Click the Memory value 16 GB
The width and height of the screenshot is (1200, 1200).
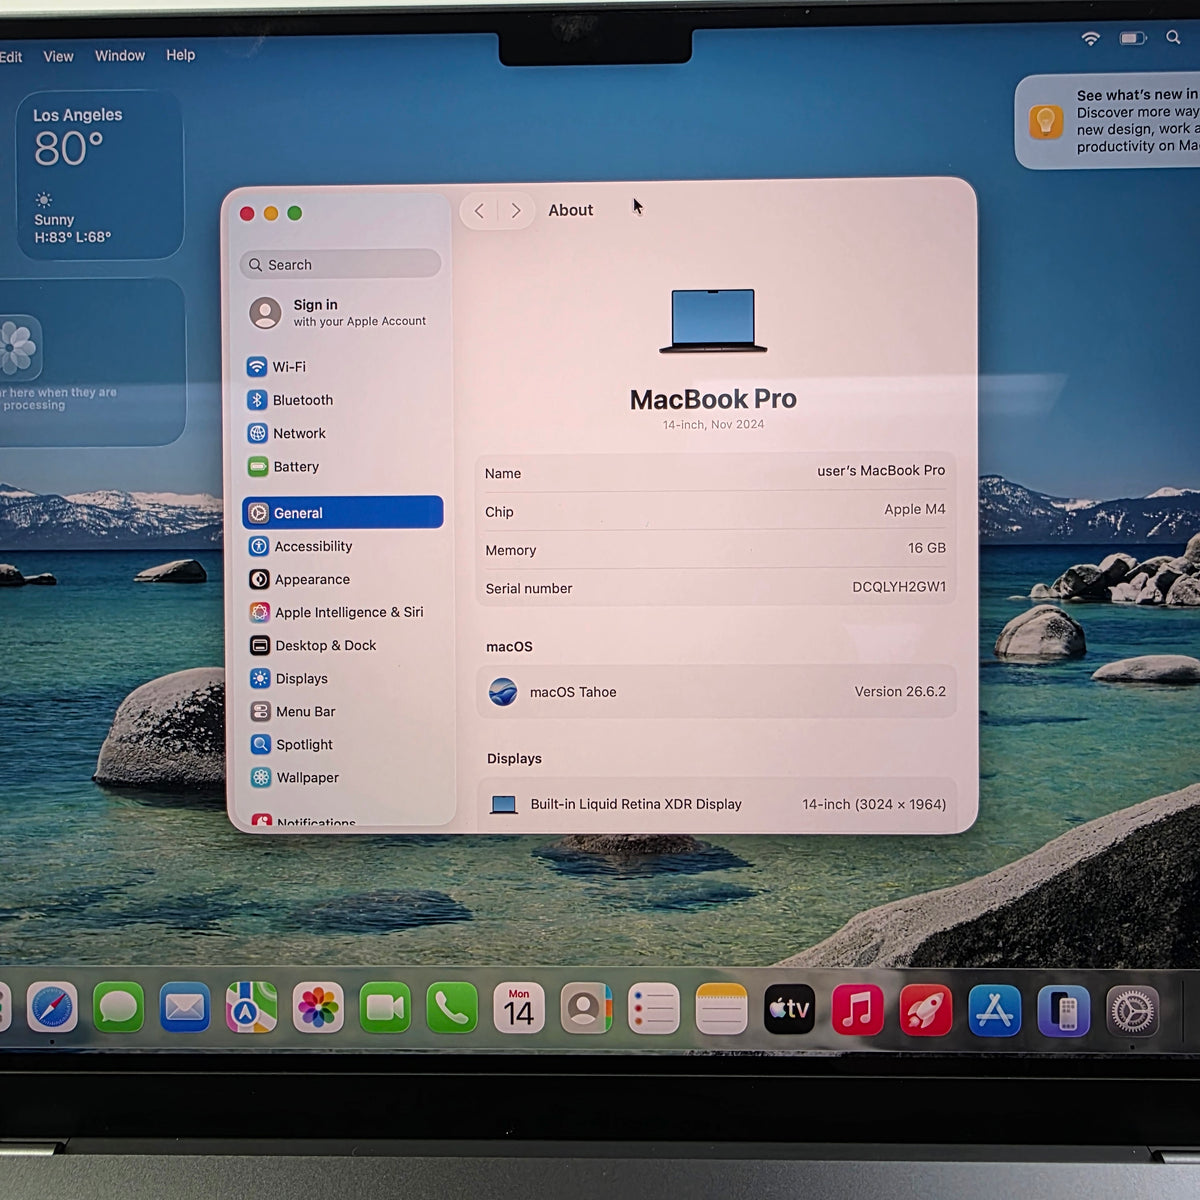926,548
